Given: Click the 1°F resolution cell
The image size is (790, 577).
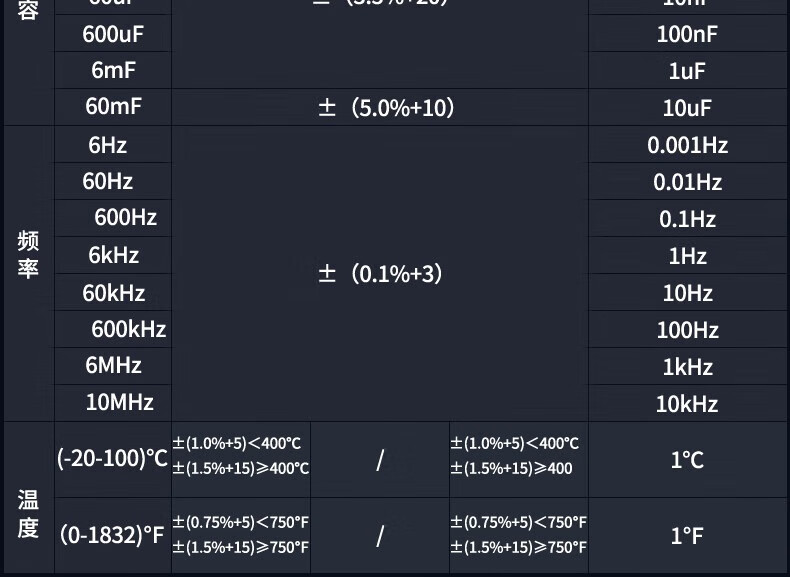Looking at the screenshot, I should click(687, 536).
